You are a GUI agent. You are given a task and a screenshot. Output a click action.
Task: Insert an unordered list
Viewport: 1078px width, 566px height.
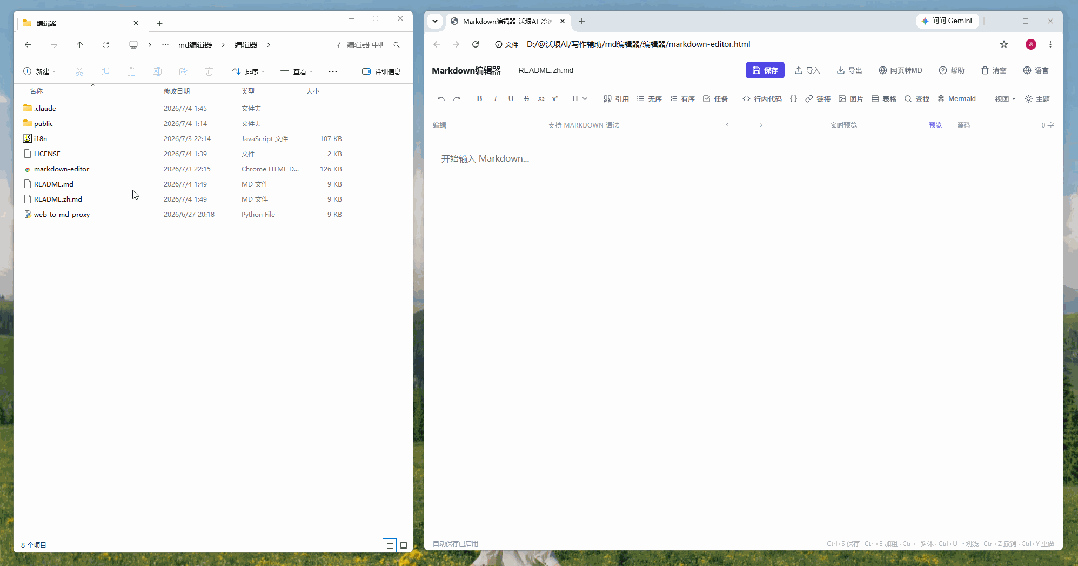(x=649, y=99)
